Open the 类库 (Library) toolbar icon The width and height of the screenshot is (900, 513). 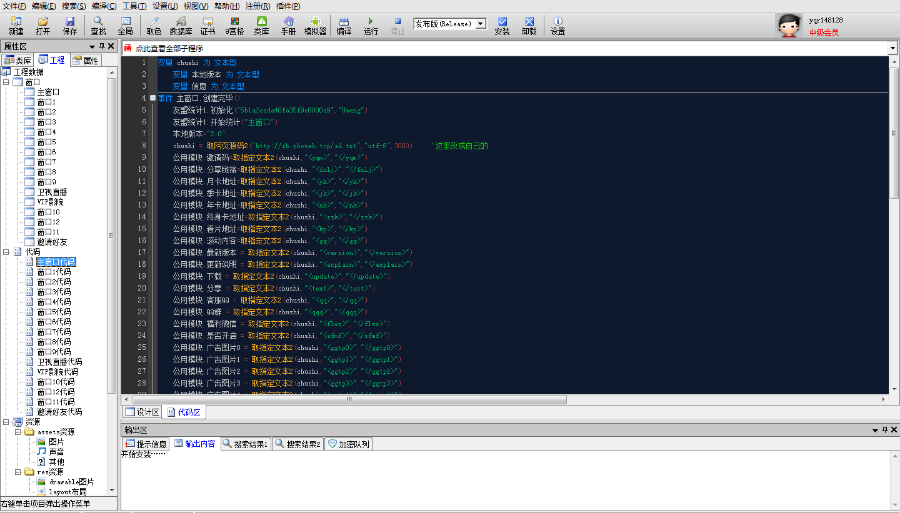pos(262,26)
